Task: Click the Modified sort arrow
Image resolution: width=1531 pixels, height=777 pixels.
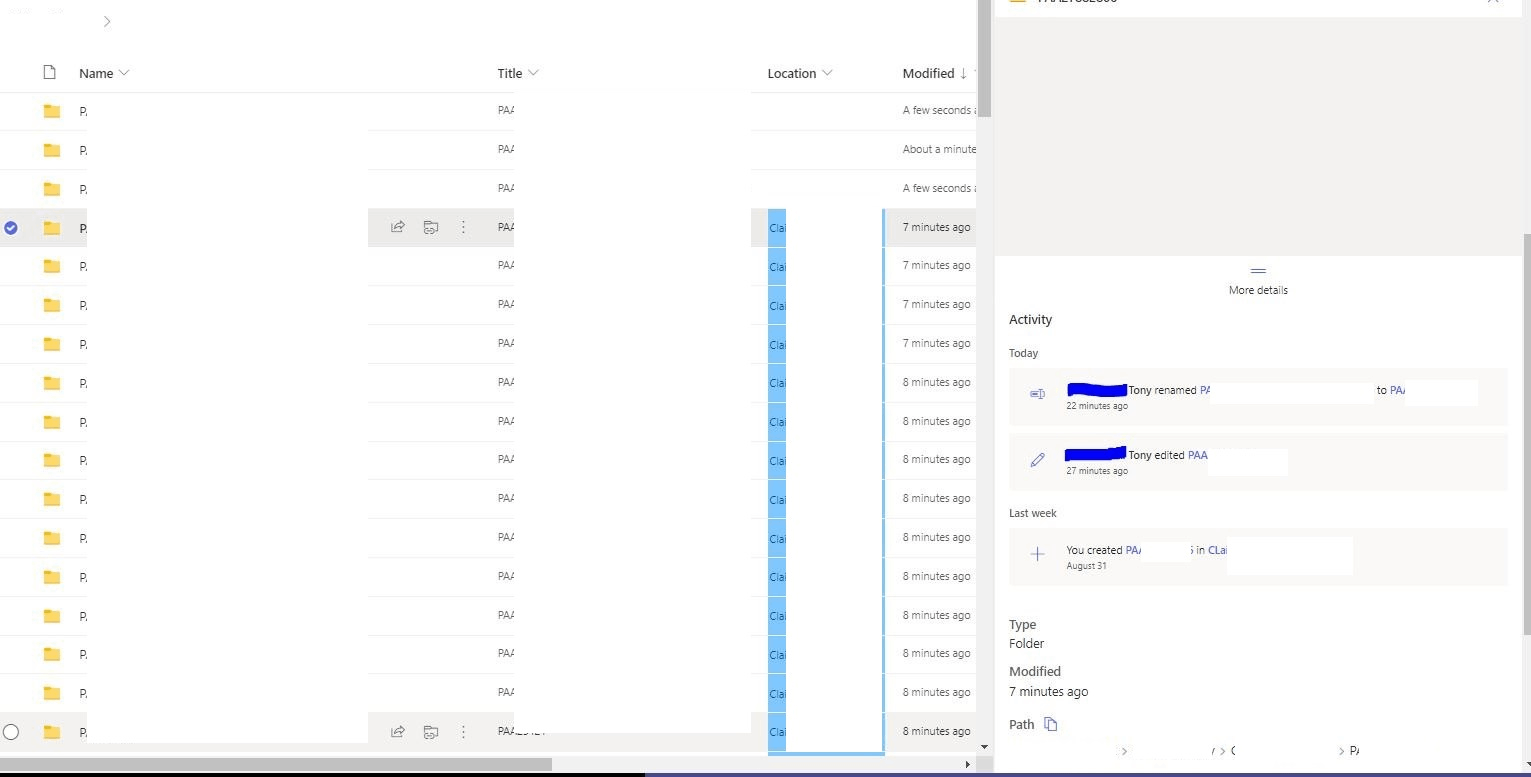Action: coord(963,73)
